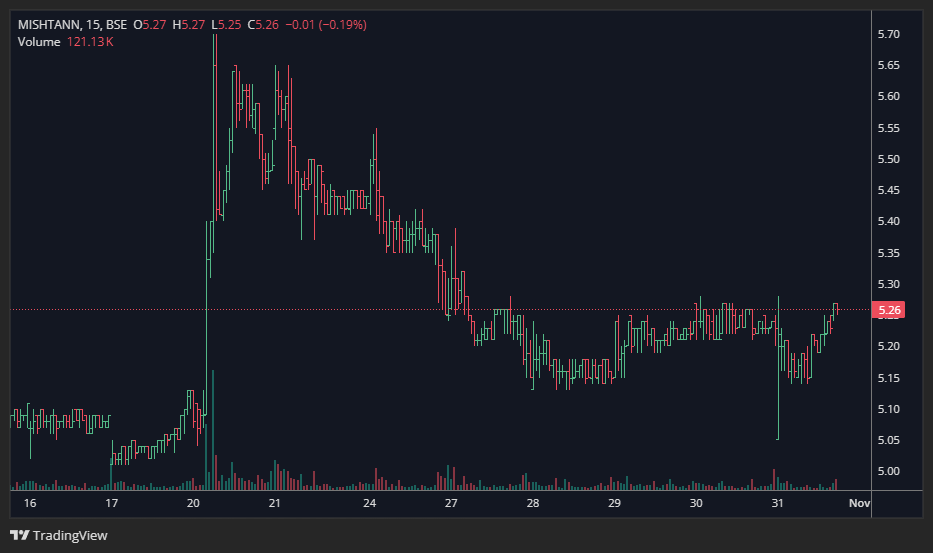Click the high price H5.27

coord(189,25)
